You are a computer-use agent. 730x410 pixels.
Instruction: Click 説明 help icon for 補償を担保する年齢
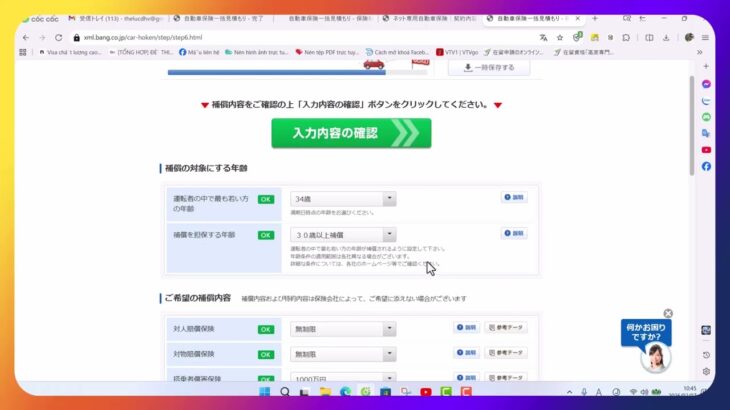point(513,234)
